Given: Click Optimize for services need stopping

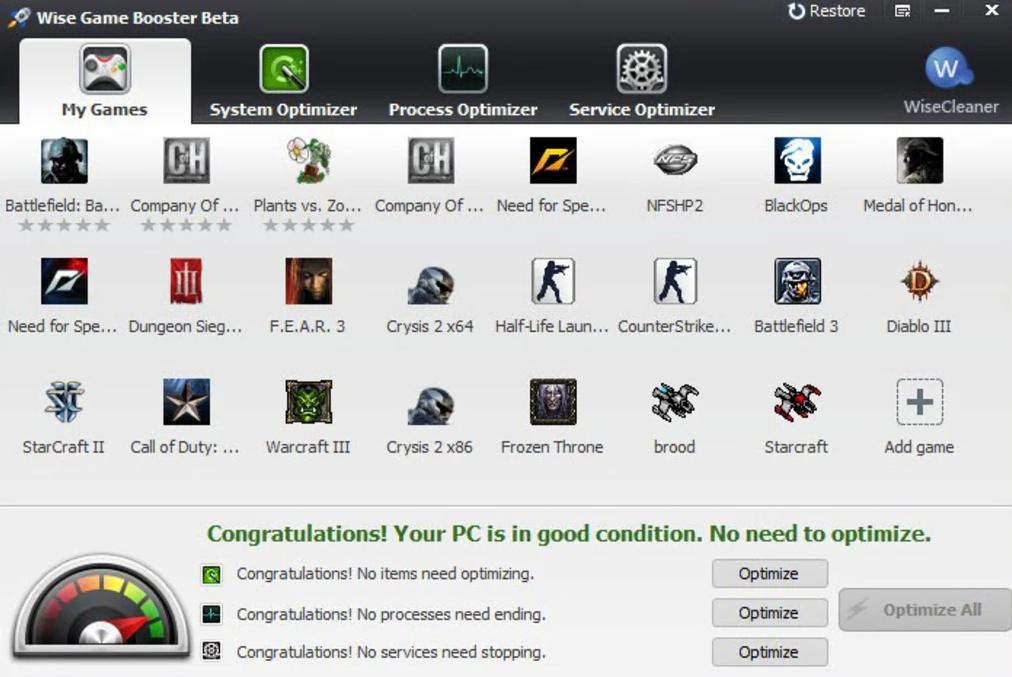Looking at the screenshot, I should (769, 652).
